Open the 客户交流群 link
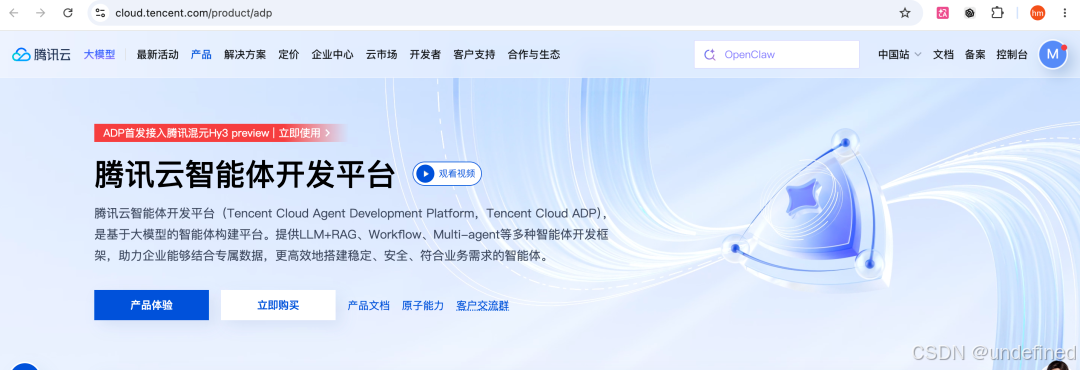The width and height of the screenshot is (1080, 370). point(483,305)
